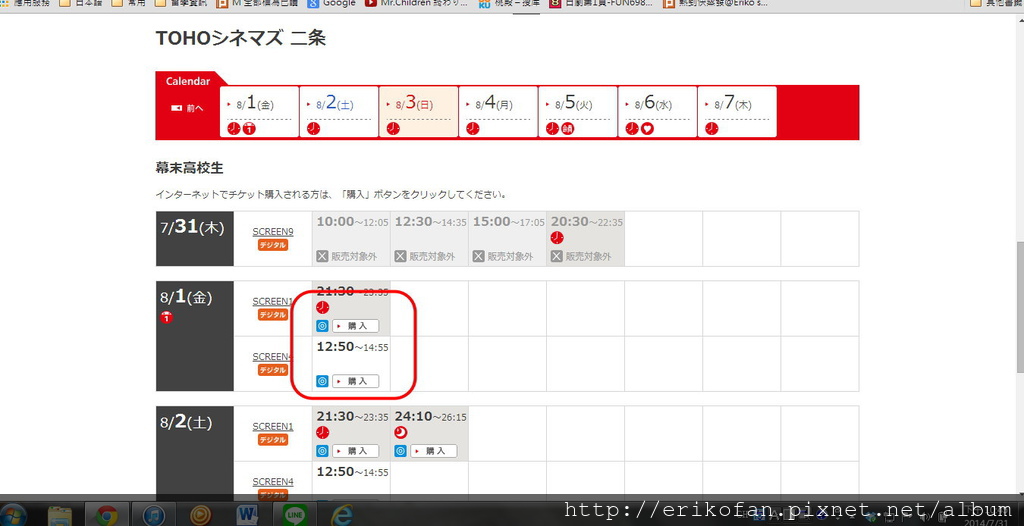Click the midnight moon icon in 8/2 24:10 slot
The height and width of the screenshot is (526, 1024).
click(401, 433)
